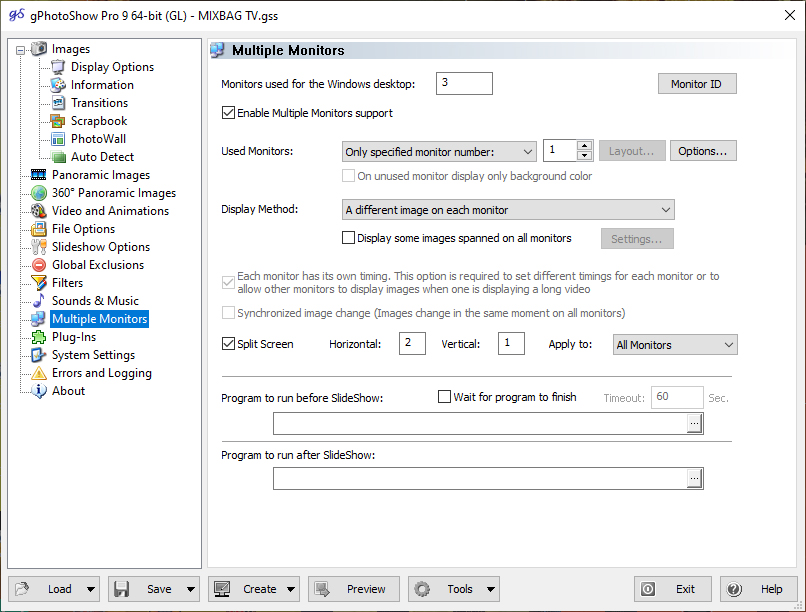This screenshot has height=612, width=806.
Task: Toggle Synchronized image change checkbox
Action: (228, 312)
